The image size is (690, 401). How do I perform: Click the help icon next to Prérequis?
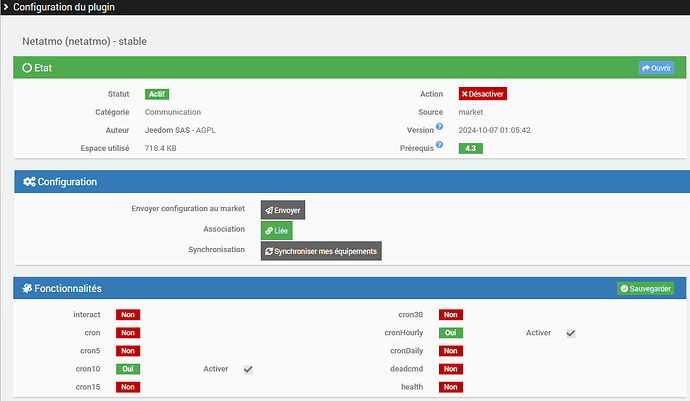(439, 145)
